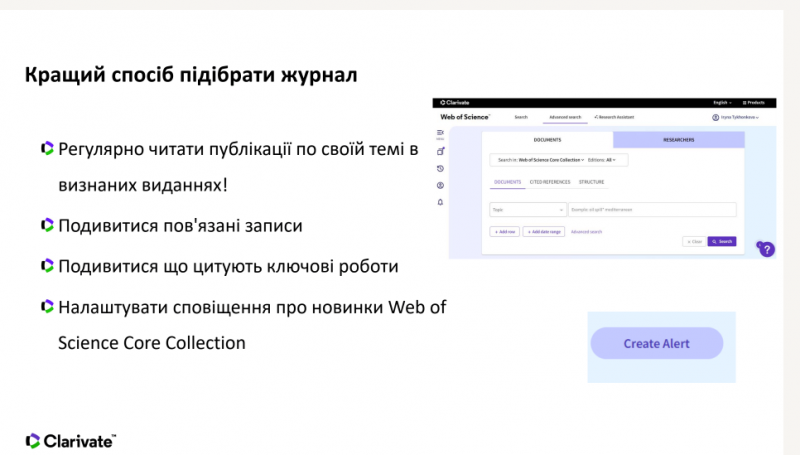Go to the Search nav item
Screen dimensions: 800x455
click(521, 117)
